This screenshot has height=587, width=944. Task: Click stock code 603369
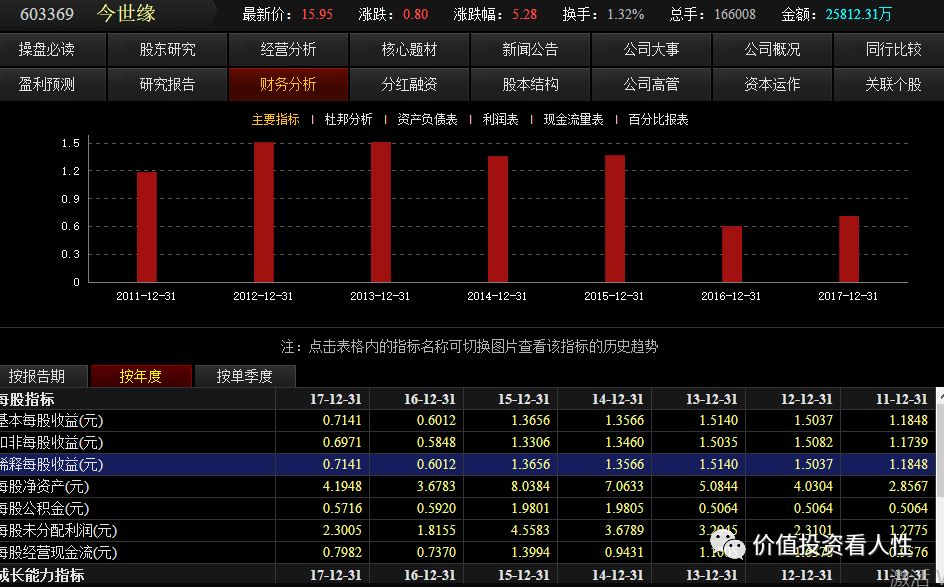pyautogui.click(x=47, y=14)
